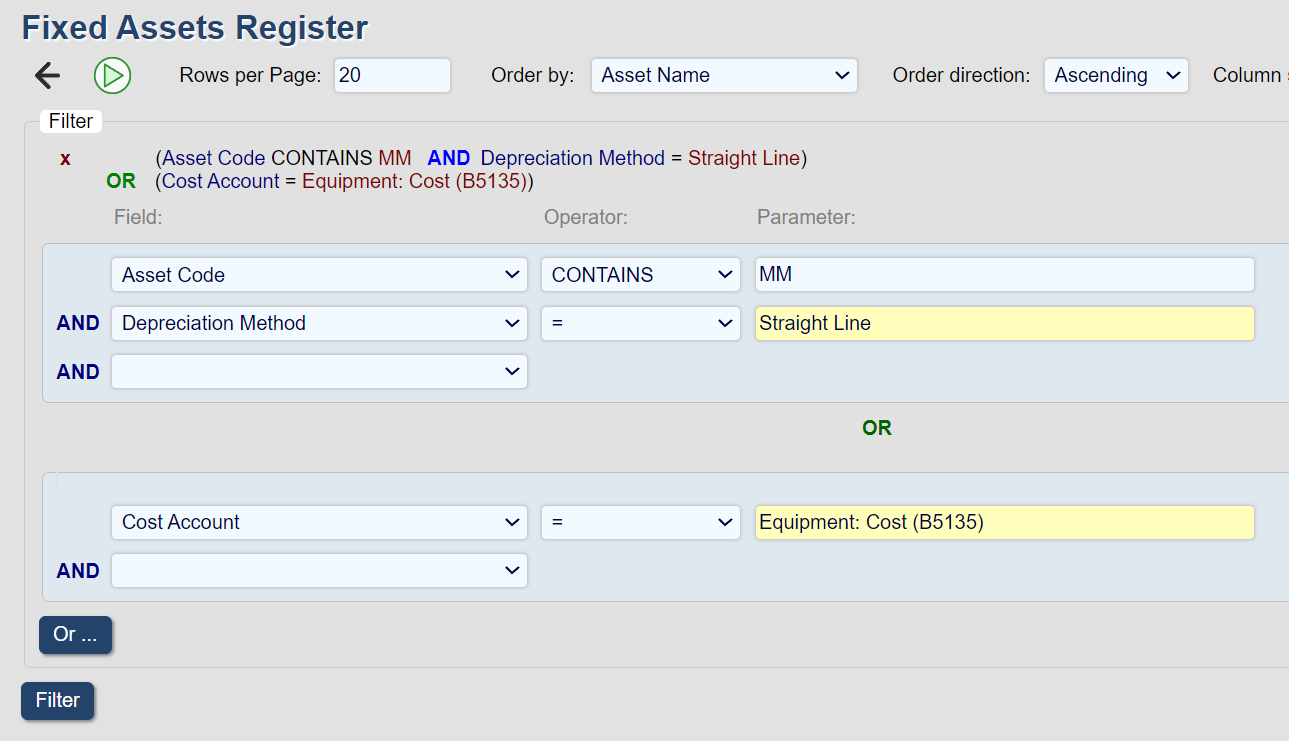Screen dimensions: 1289x741
Task: Apply conditions with the Filter button
Action: click(57, 700)
